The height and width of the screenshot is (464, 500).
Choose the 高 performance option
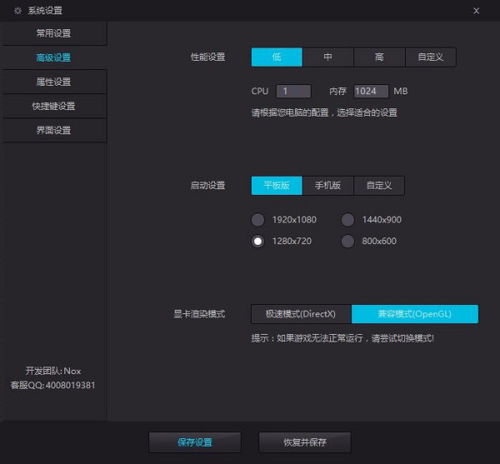coord(379,57)
